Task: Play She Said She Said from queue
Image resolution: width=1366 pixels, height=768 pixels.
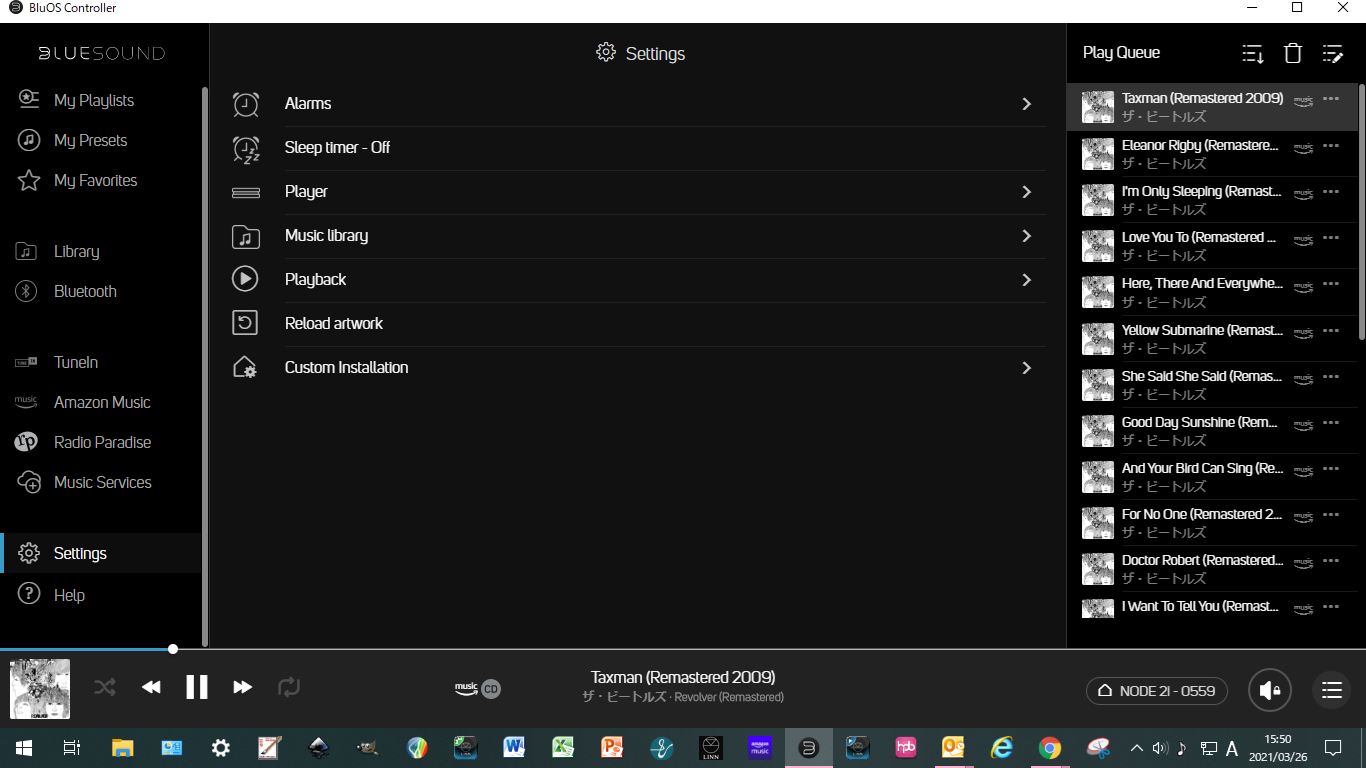Action: click(1212, 385)
